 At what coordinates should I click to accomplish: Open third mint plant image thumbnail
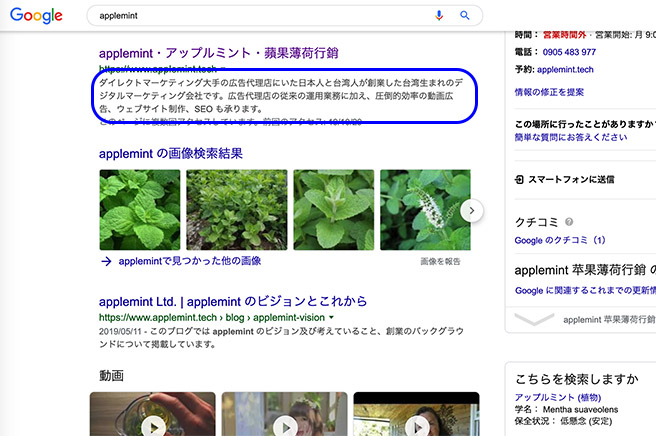coord(334,210)
